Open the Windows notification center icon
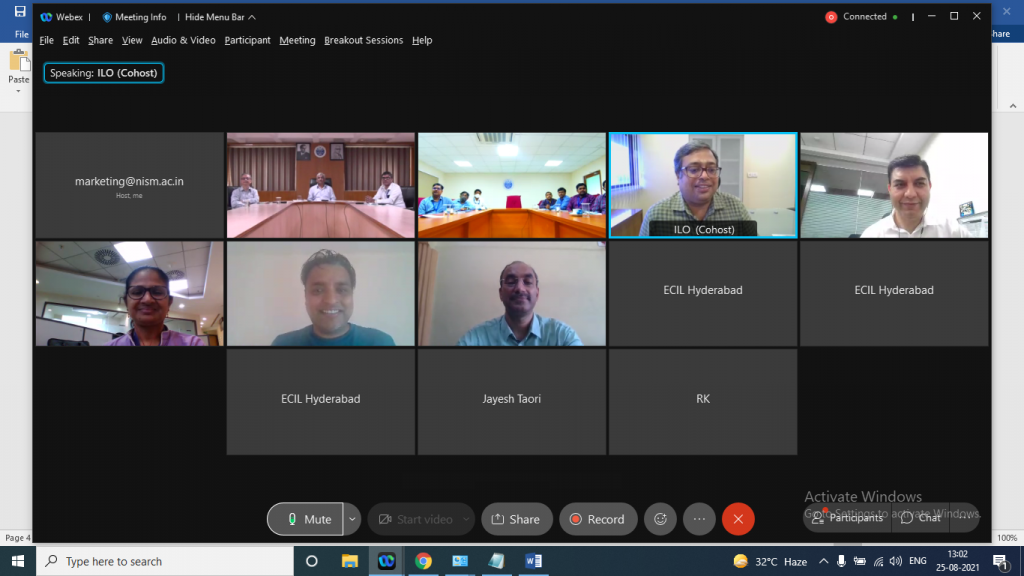 pyautogui.click(x=999, y=561)
